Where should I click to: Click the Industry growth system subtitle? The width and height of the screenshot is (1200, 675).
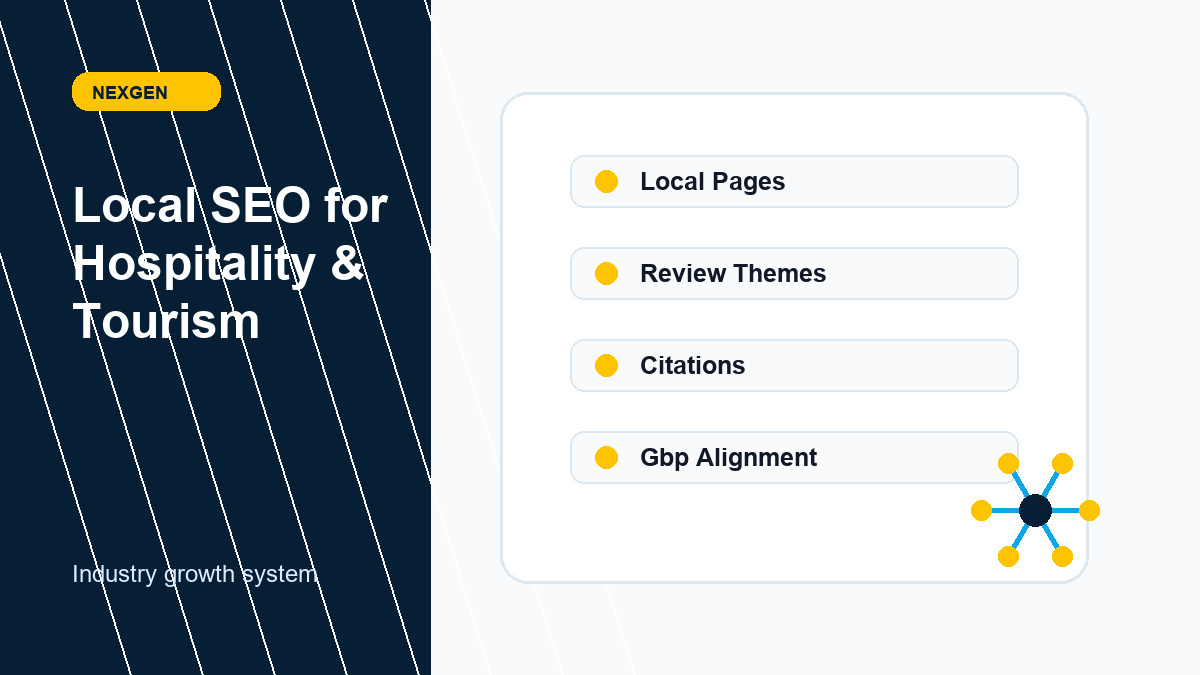pyautogui.click(x=195, y=575)
